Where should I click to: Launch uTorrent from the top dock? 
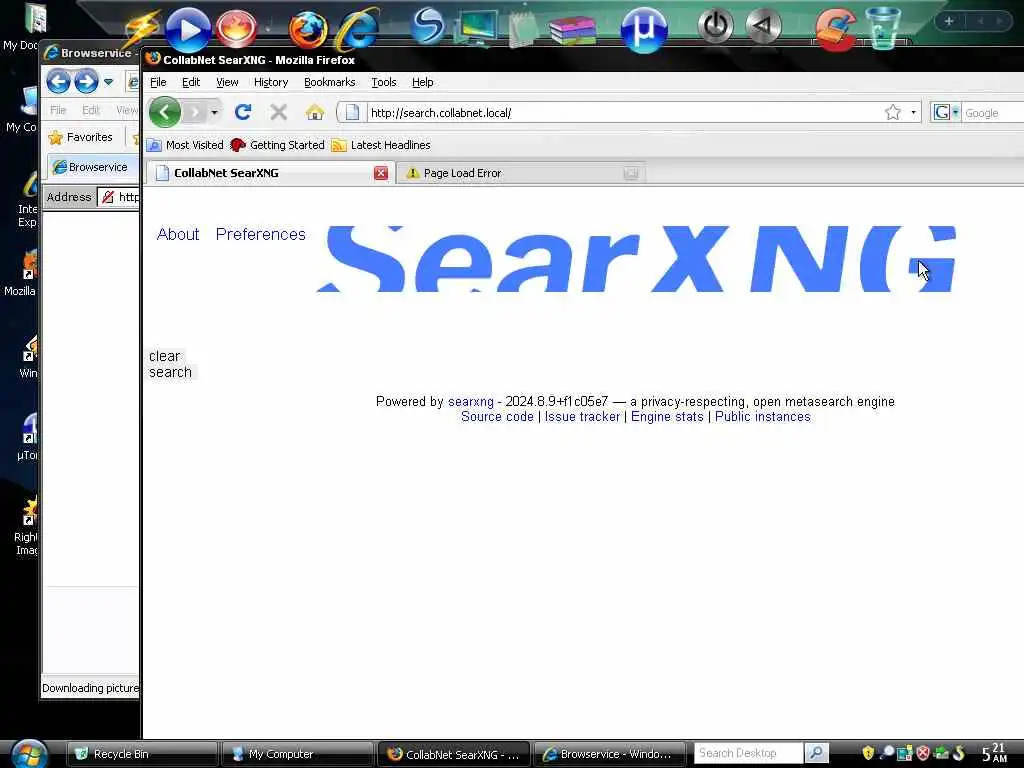(x=644, y=29)
